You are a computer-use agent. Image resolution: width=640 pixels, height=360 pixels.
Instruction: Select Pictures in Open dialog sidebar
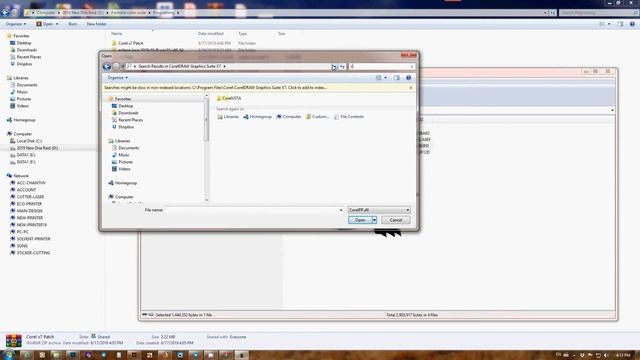coord(122,162)
